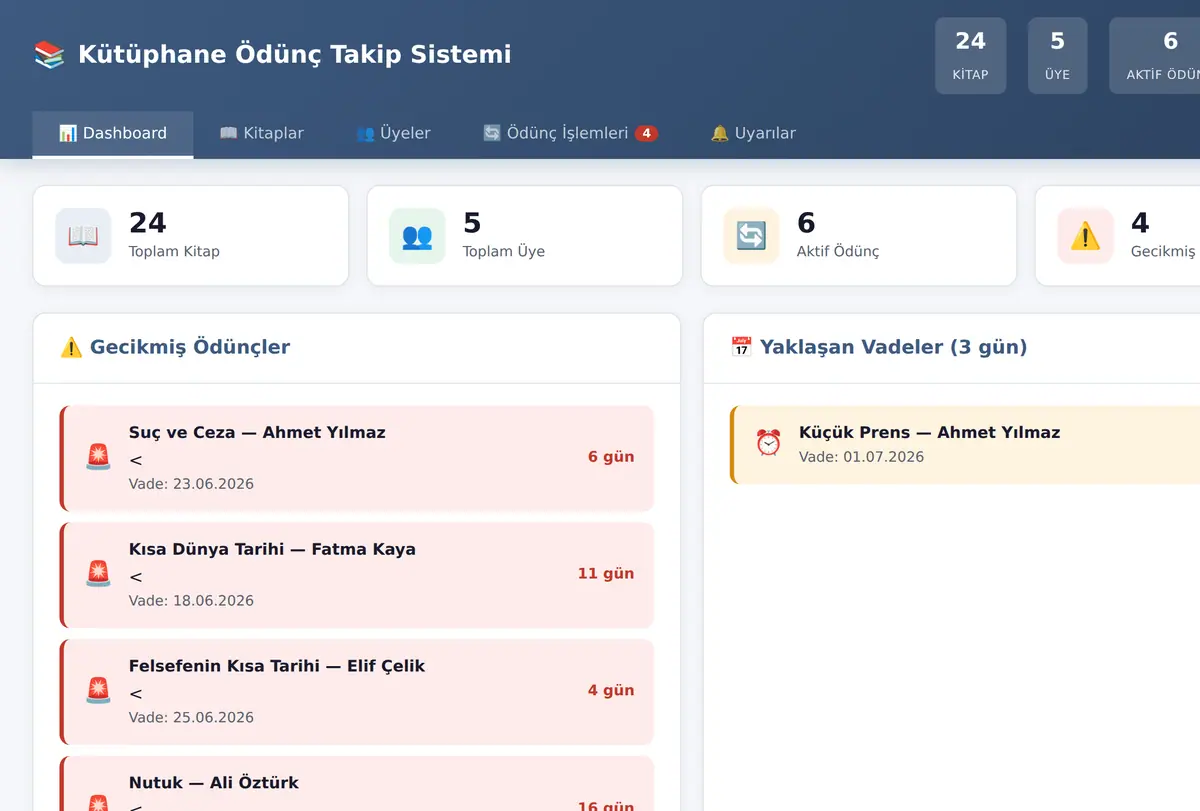Click the siren icon on Felsefenin Kısa Tarihi row
1200x811 pixels.
pyautogui.click(x=98, y=691)
